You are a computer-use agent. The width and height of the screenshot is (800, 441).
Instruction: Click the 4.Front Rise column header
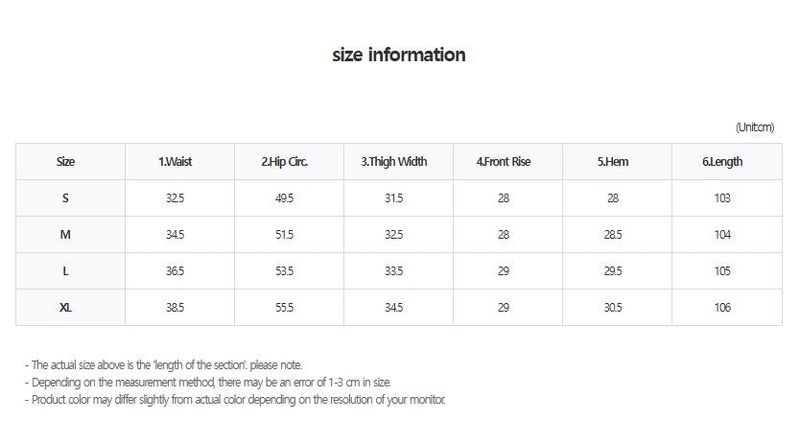click(504, 162)
